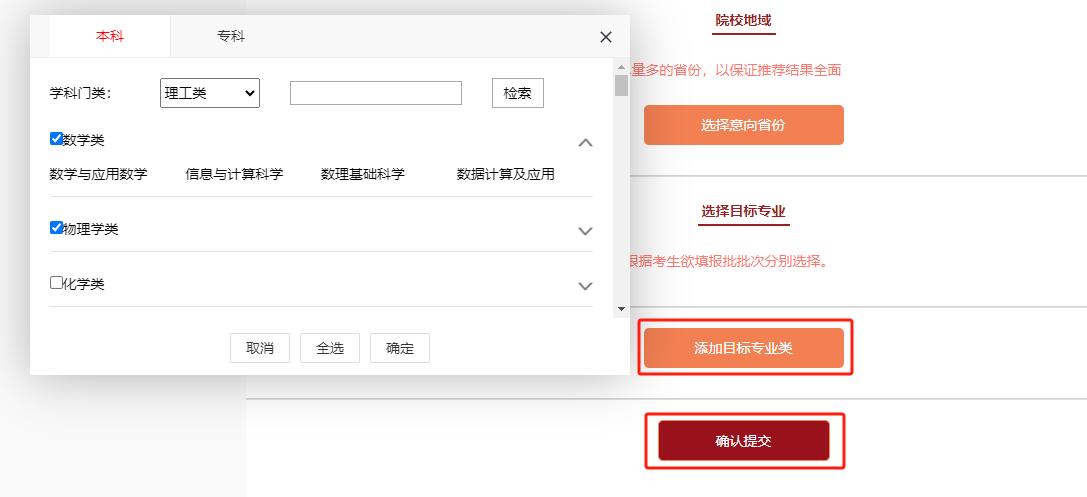
Task: Click the 确定 confirm button
Action: (400, 348)
